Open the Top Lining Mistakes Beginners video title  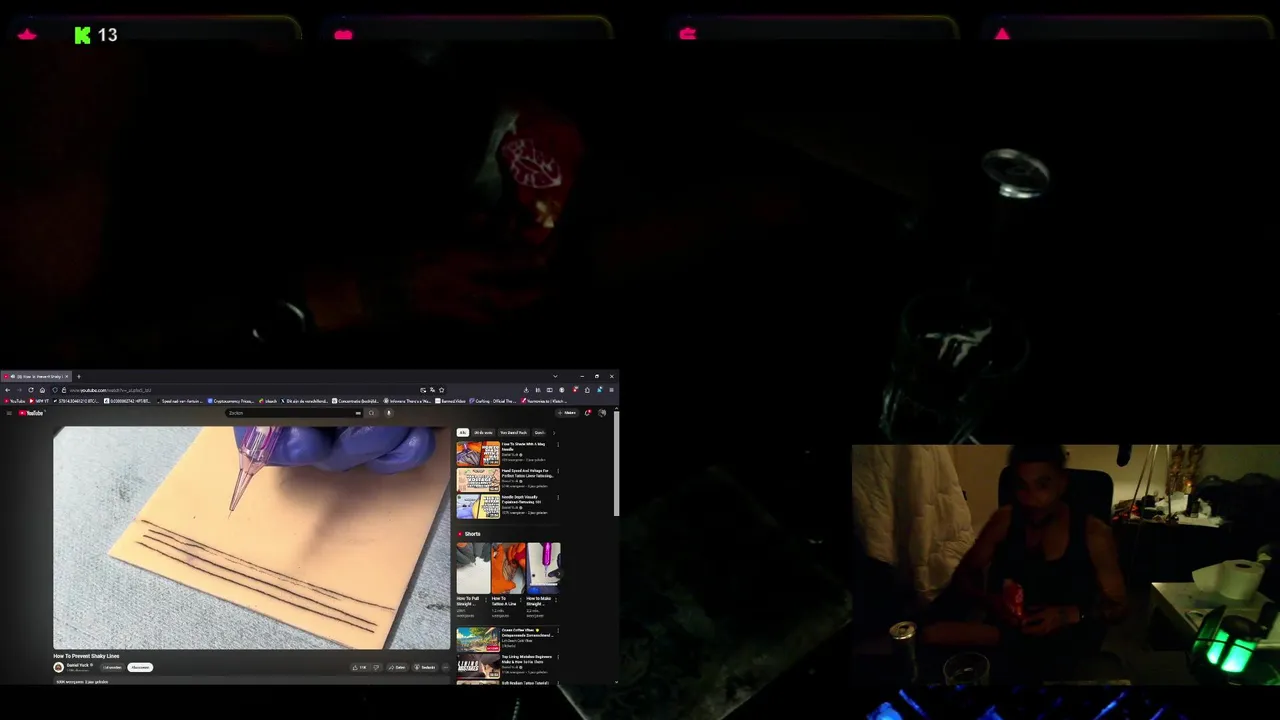coord(526,658)
